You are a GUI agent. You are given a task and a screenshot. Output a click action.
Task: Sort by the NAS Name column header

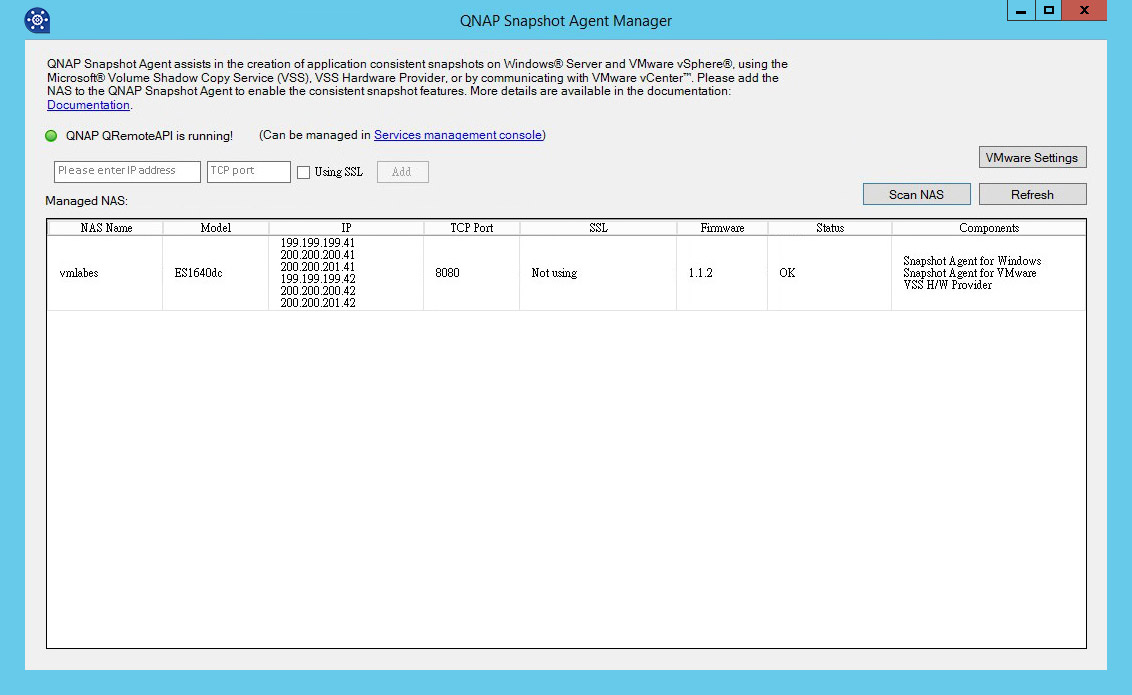click(x=105, y=228)
